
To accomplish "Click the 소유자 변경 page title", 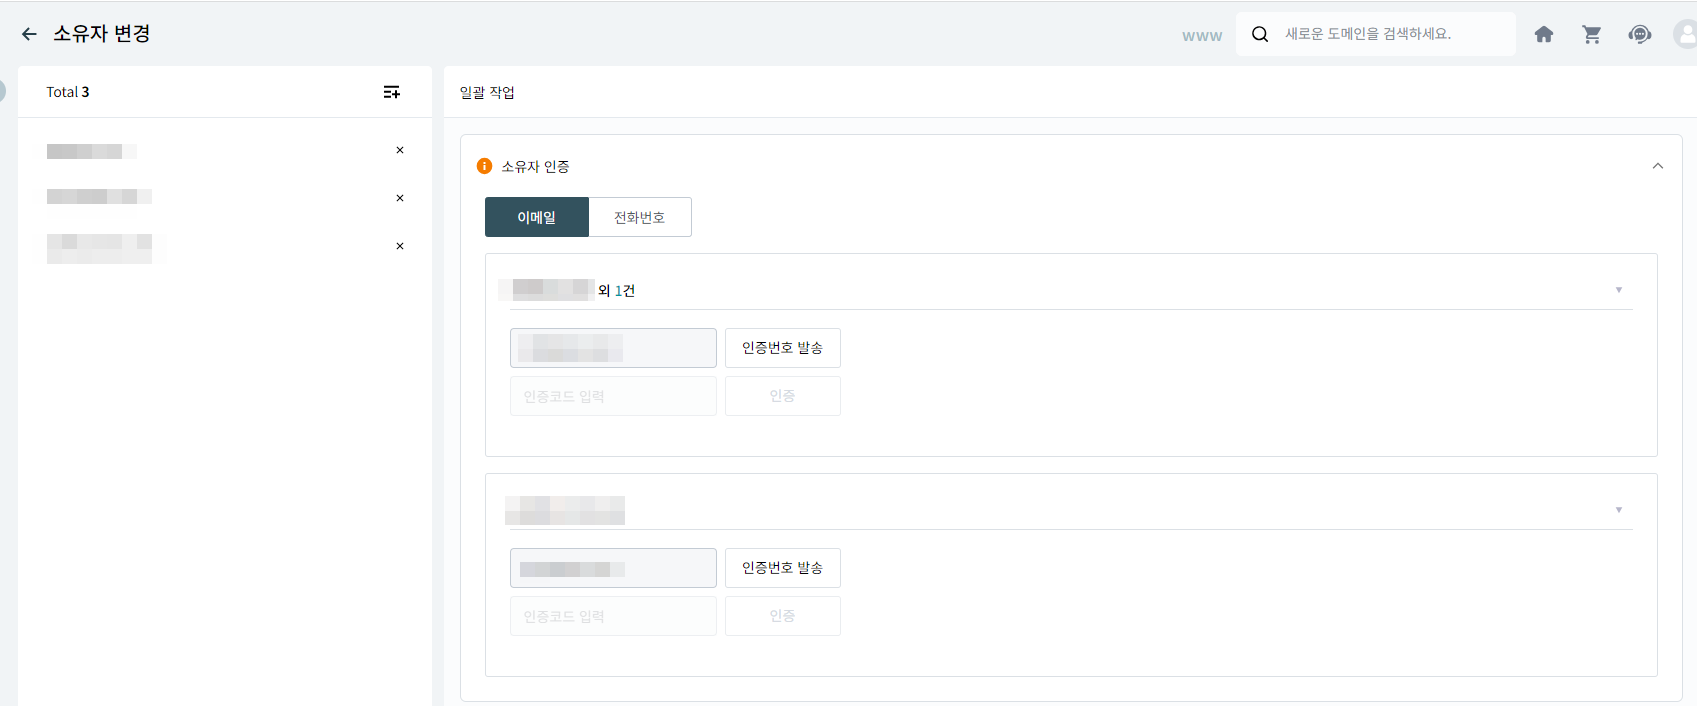I will click(102, 34).
